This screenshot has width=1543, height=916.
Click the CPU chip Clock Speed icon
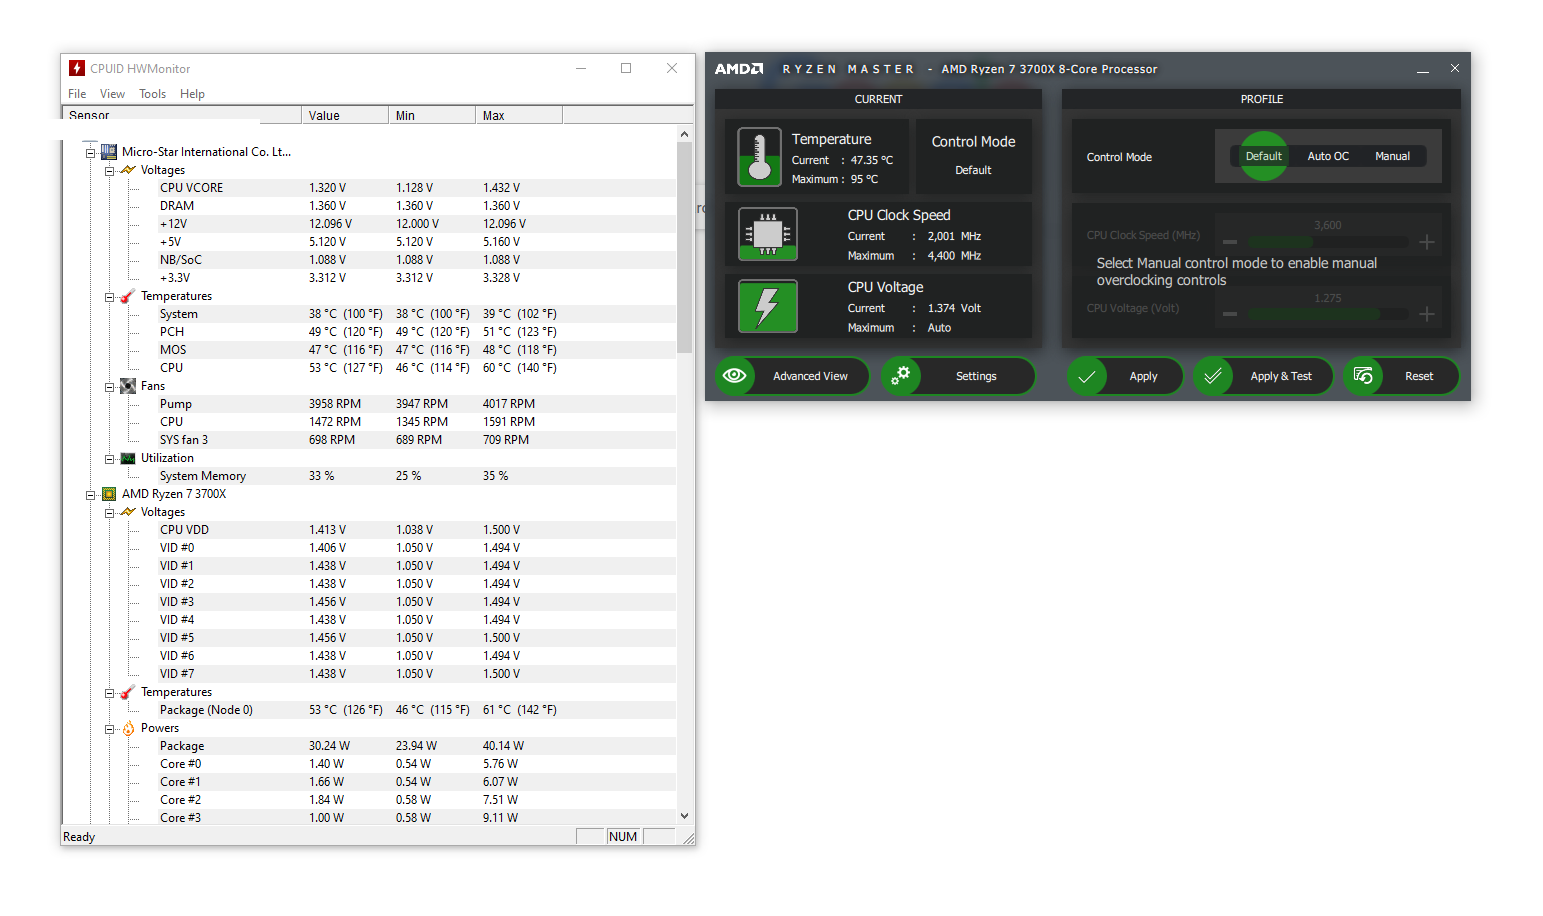(x=767, y=234)
